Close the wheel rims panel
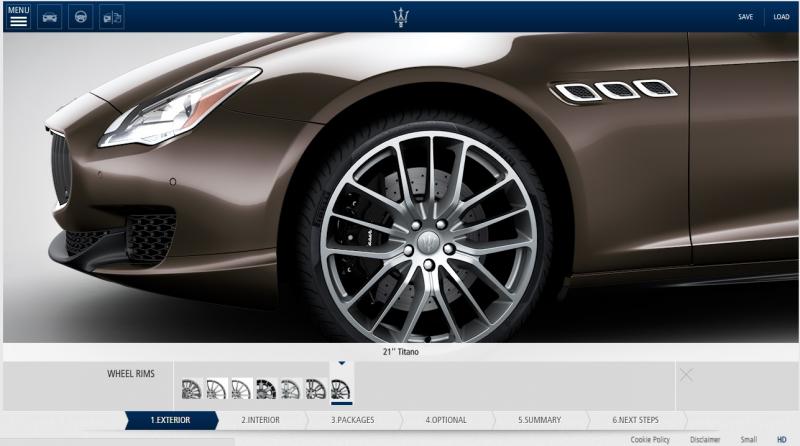Image resolution: width=800 pixels, height=446 pixels. pyautogui.click(x=686, y=374)
